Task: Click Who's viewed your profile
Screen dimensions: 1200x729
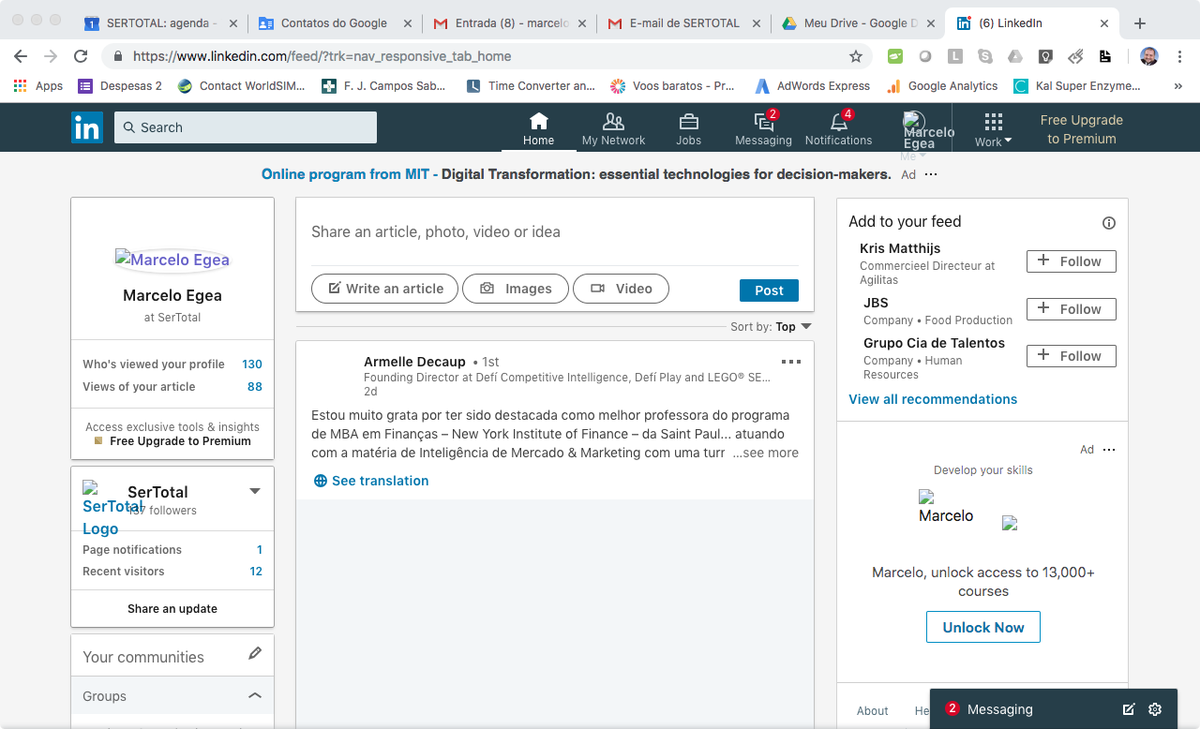Action: [172, 364]
